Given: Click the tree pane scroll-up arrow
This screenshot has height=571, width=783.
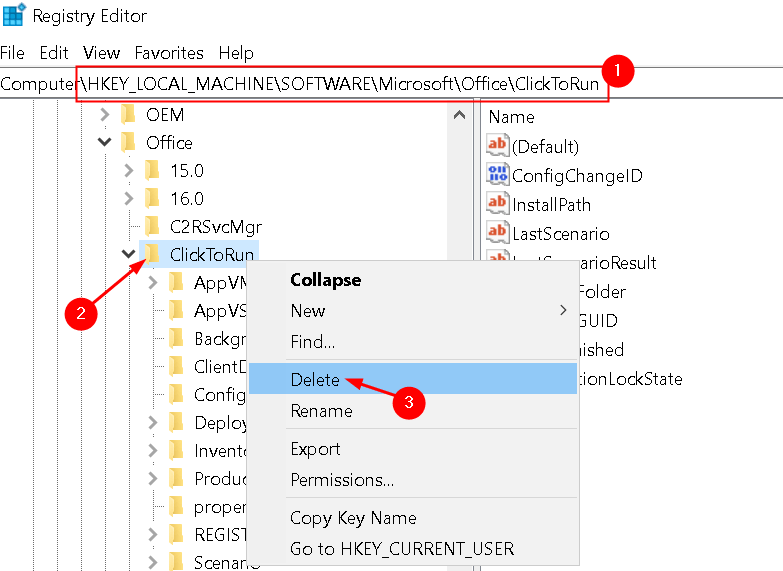Looking at the screenshot, I should (459, 115).
